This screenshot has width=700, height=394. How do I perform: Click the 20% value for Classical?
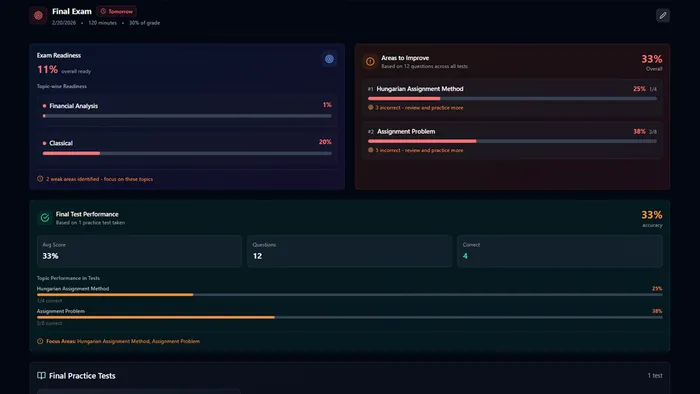point(325,142)
